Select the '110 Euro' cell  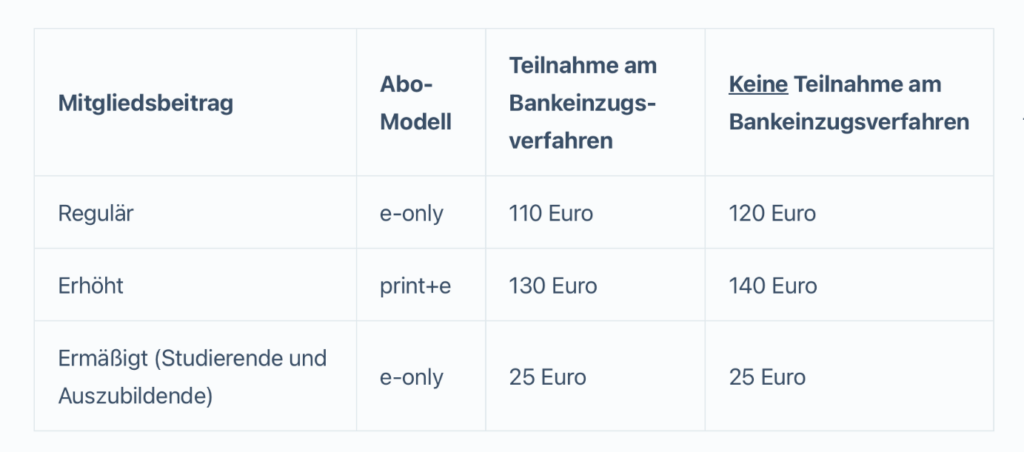click(551, 213)
